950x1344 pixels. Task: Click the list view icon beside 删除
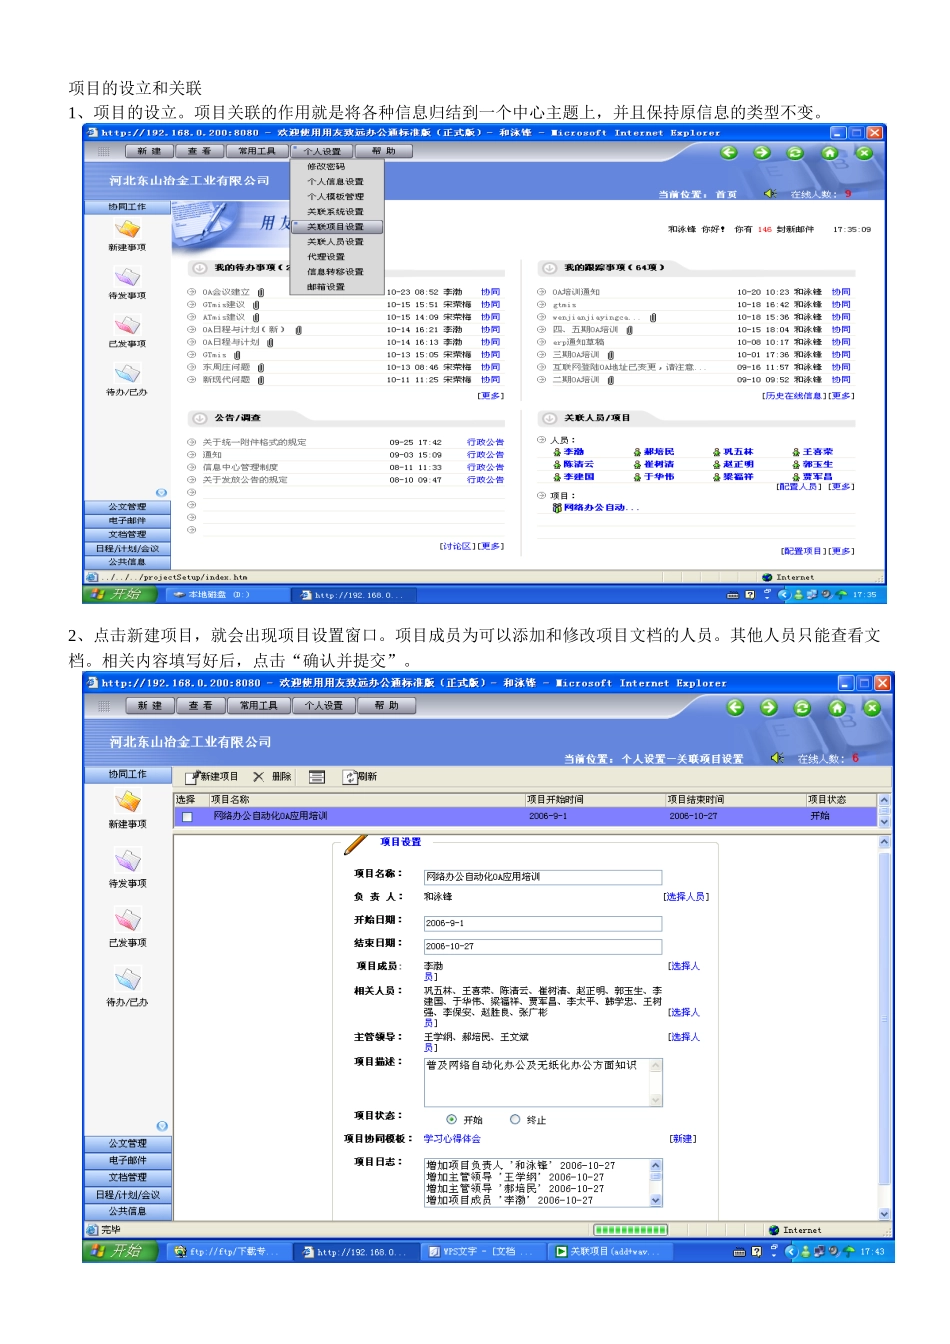[x=317, y=777]
